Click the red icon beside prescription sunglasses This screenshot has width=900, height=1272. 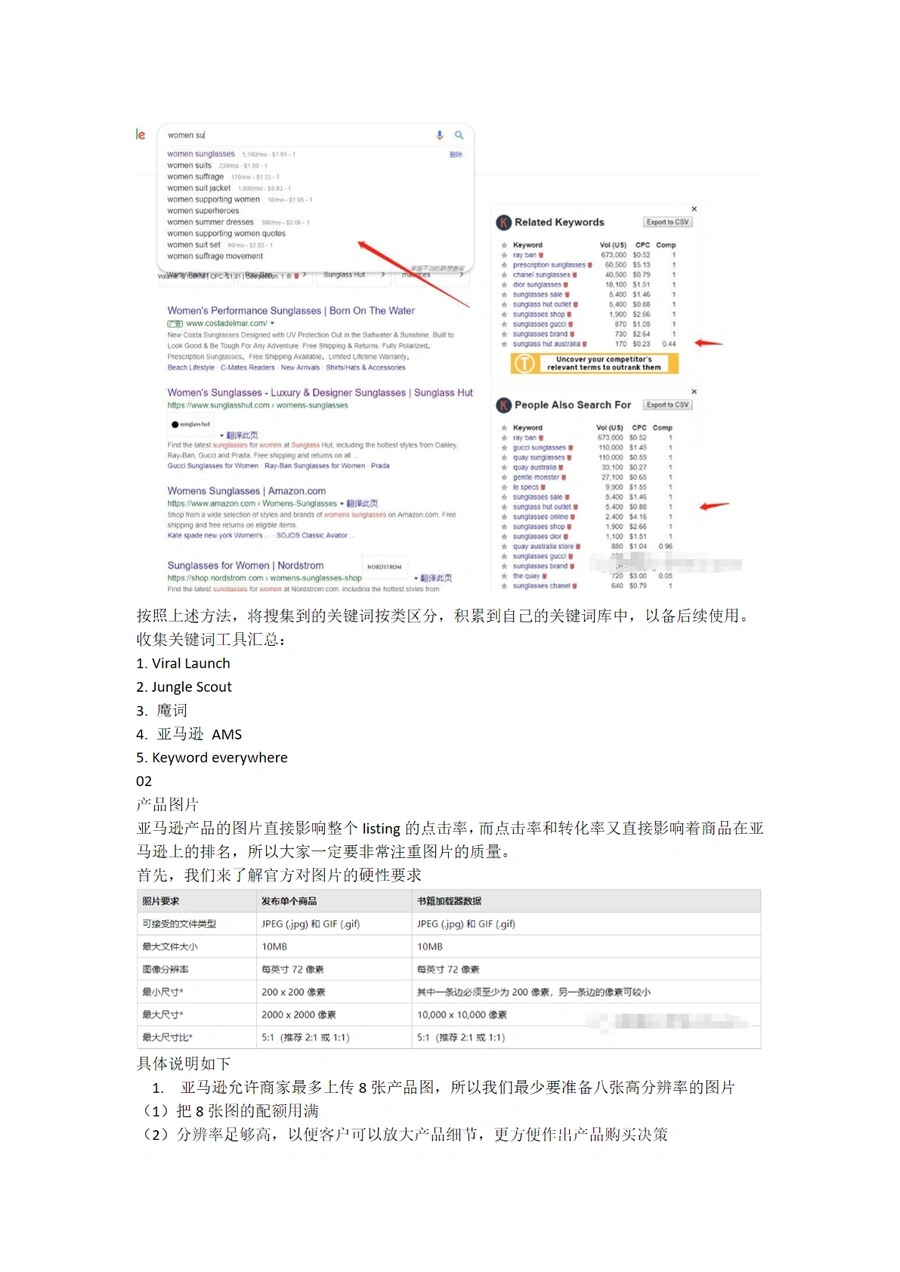pos(590,265)
